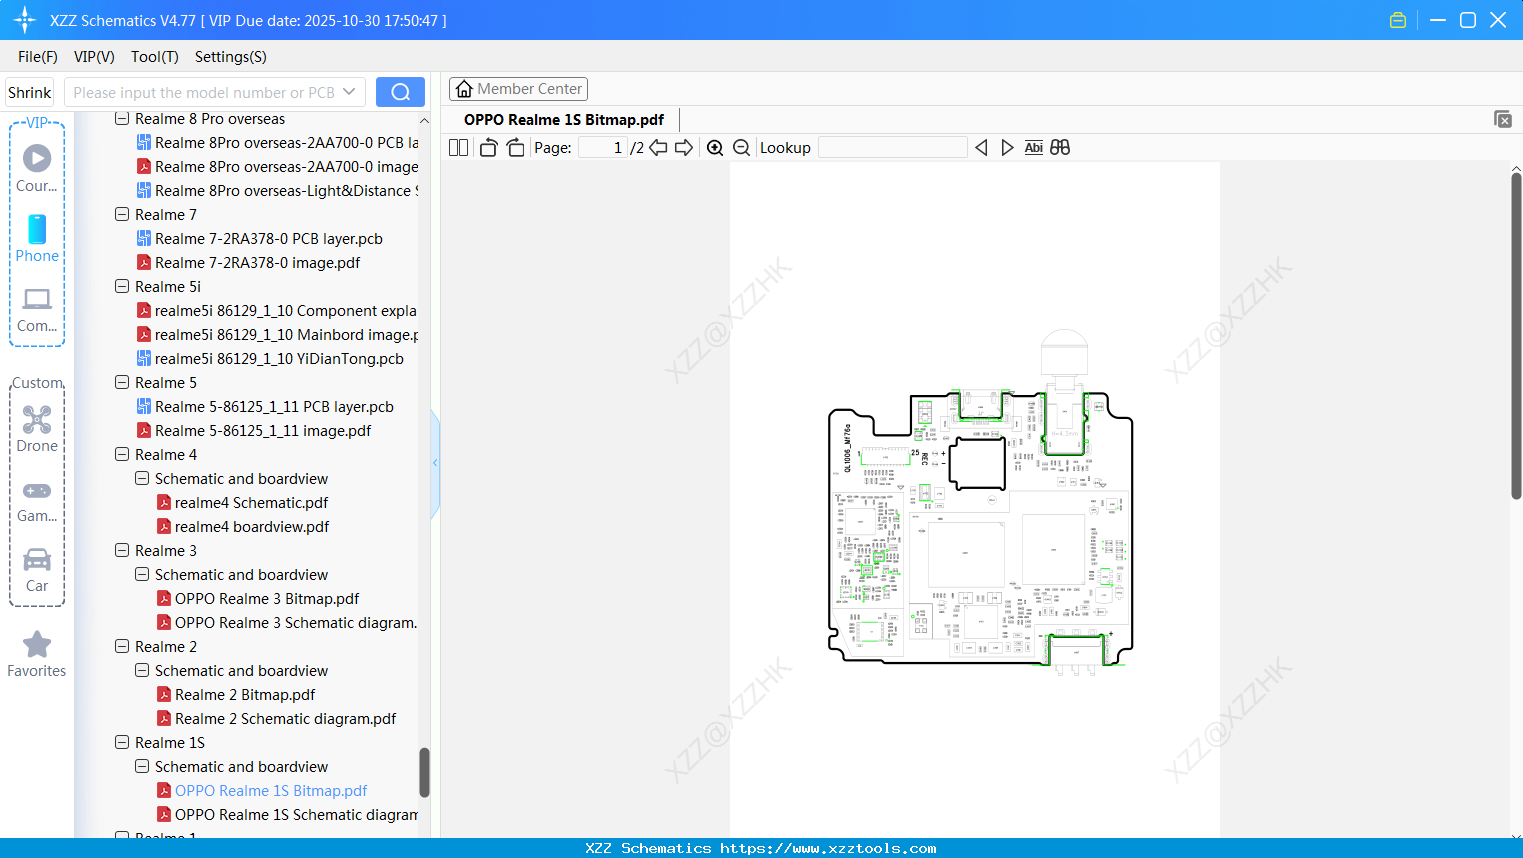Go to next page arrow

point(684,148)
